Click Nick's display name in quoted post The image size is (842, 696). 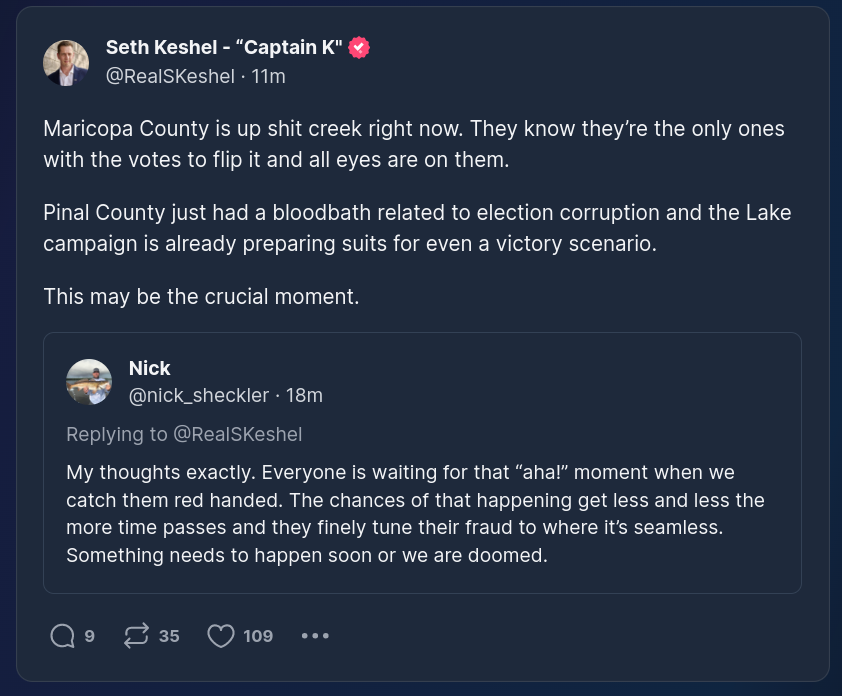pyautogui.click(x=149, y=368)
